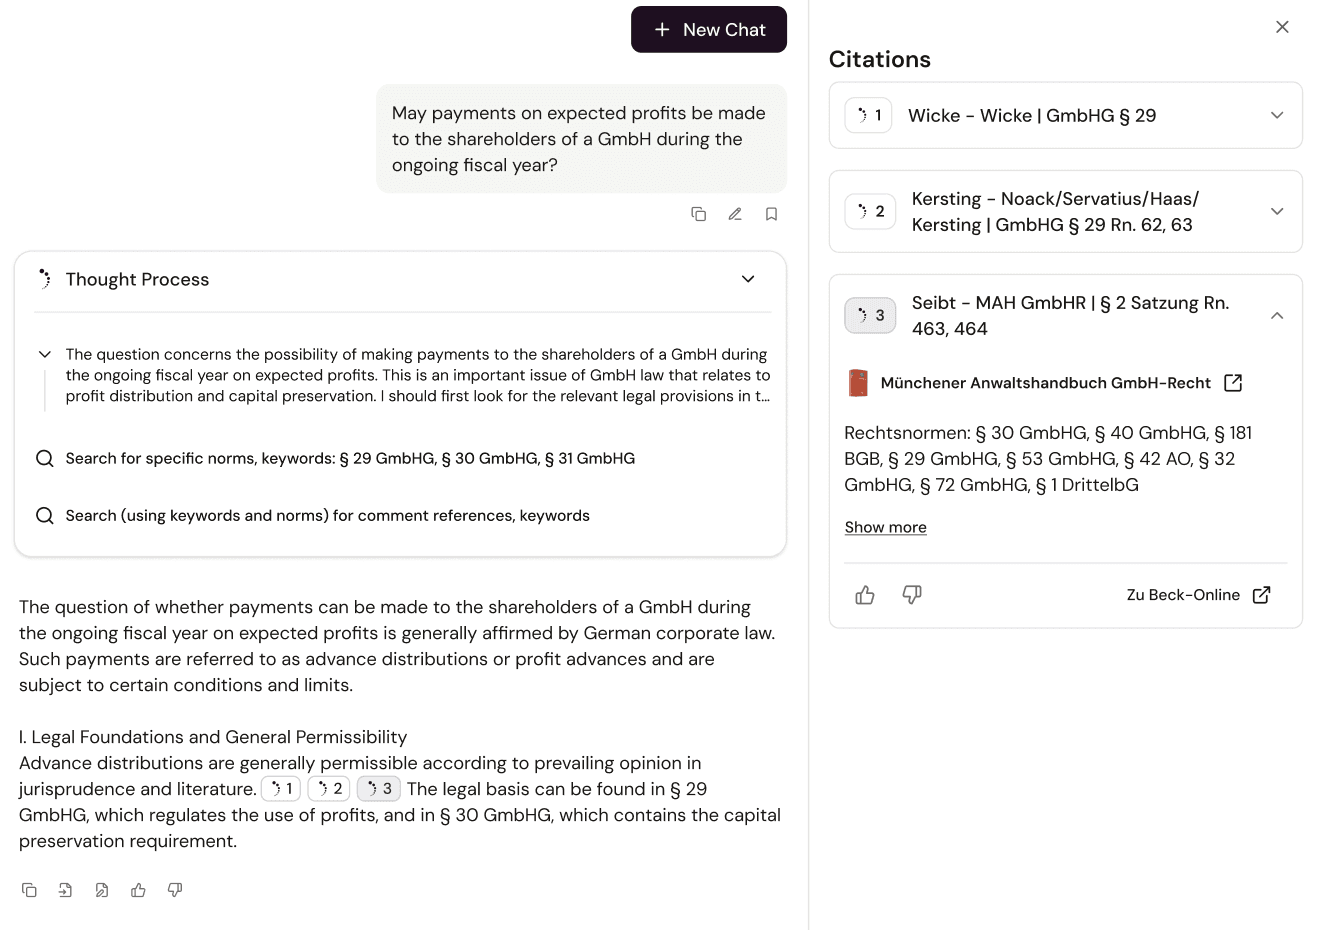This screenshot has height=930, width=1318.
Task: Collapse the Seibt MAH GmbHR citation
Action: click(x=1277, y=315)
